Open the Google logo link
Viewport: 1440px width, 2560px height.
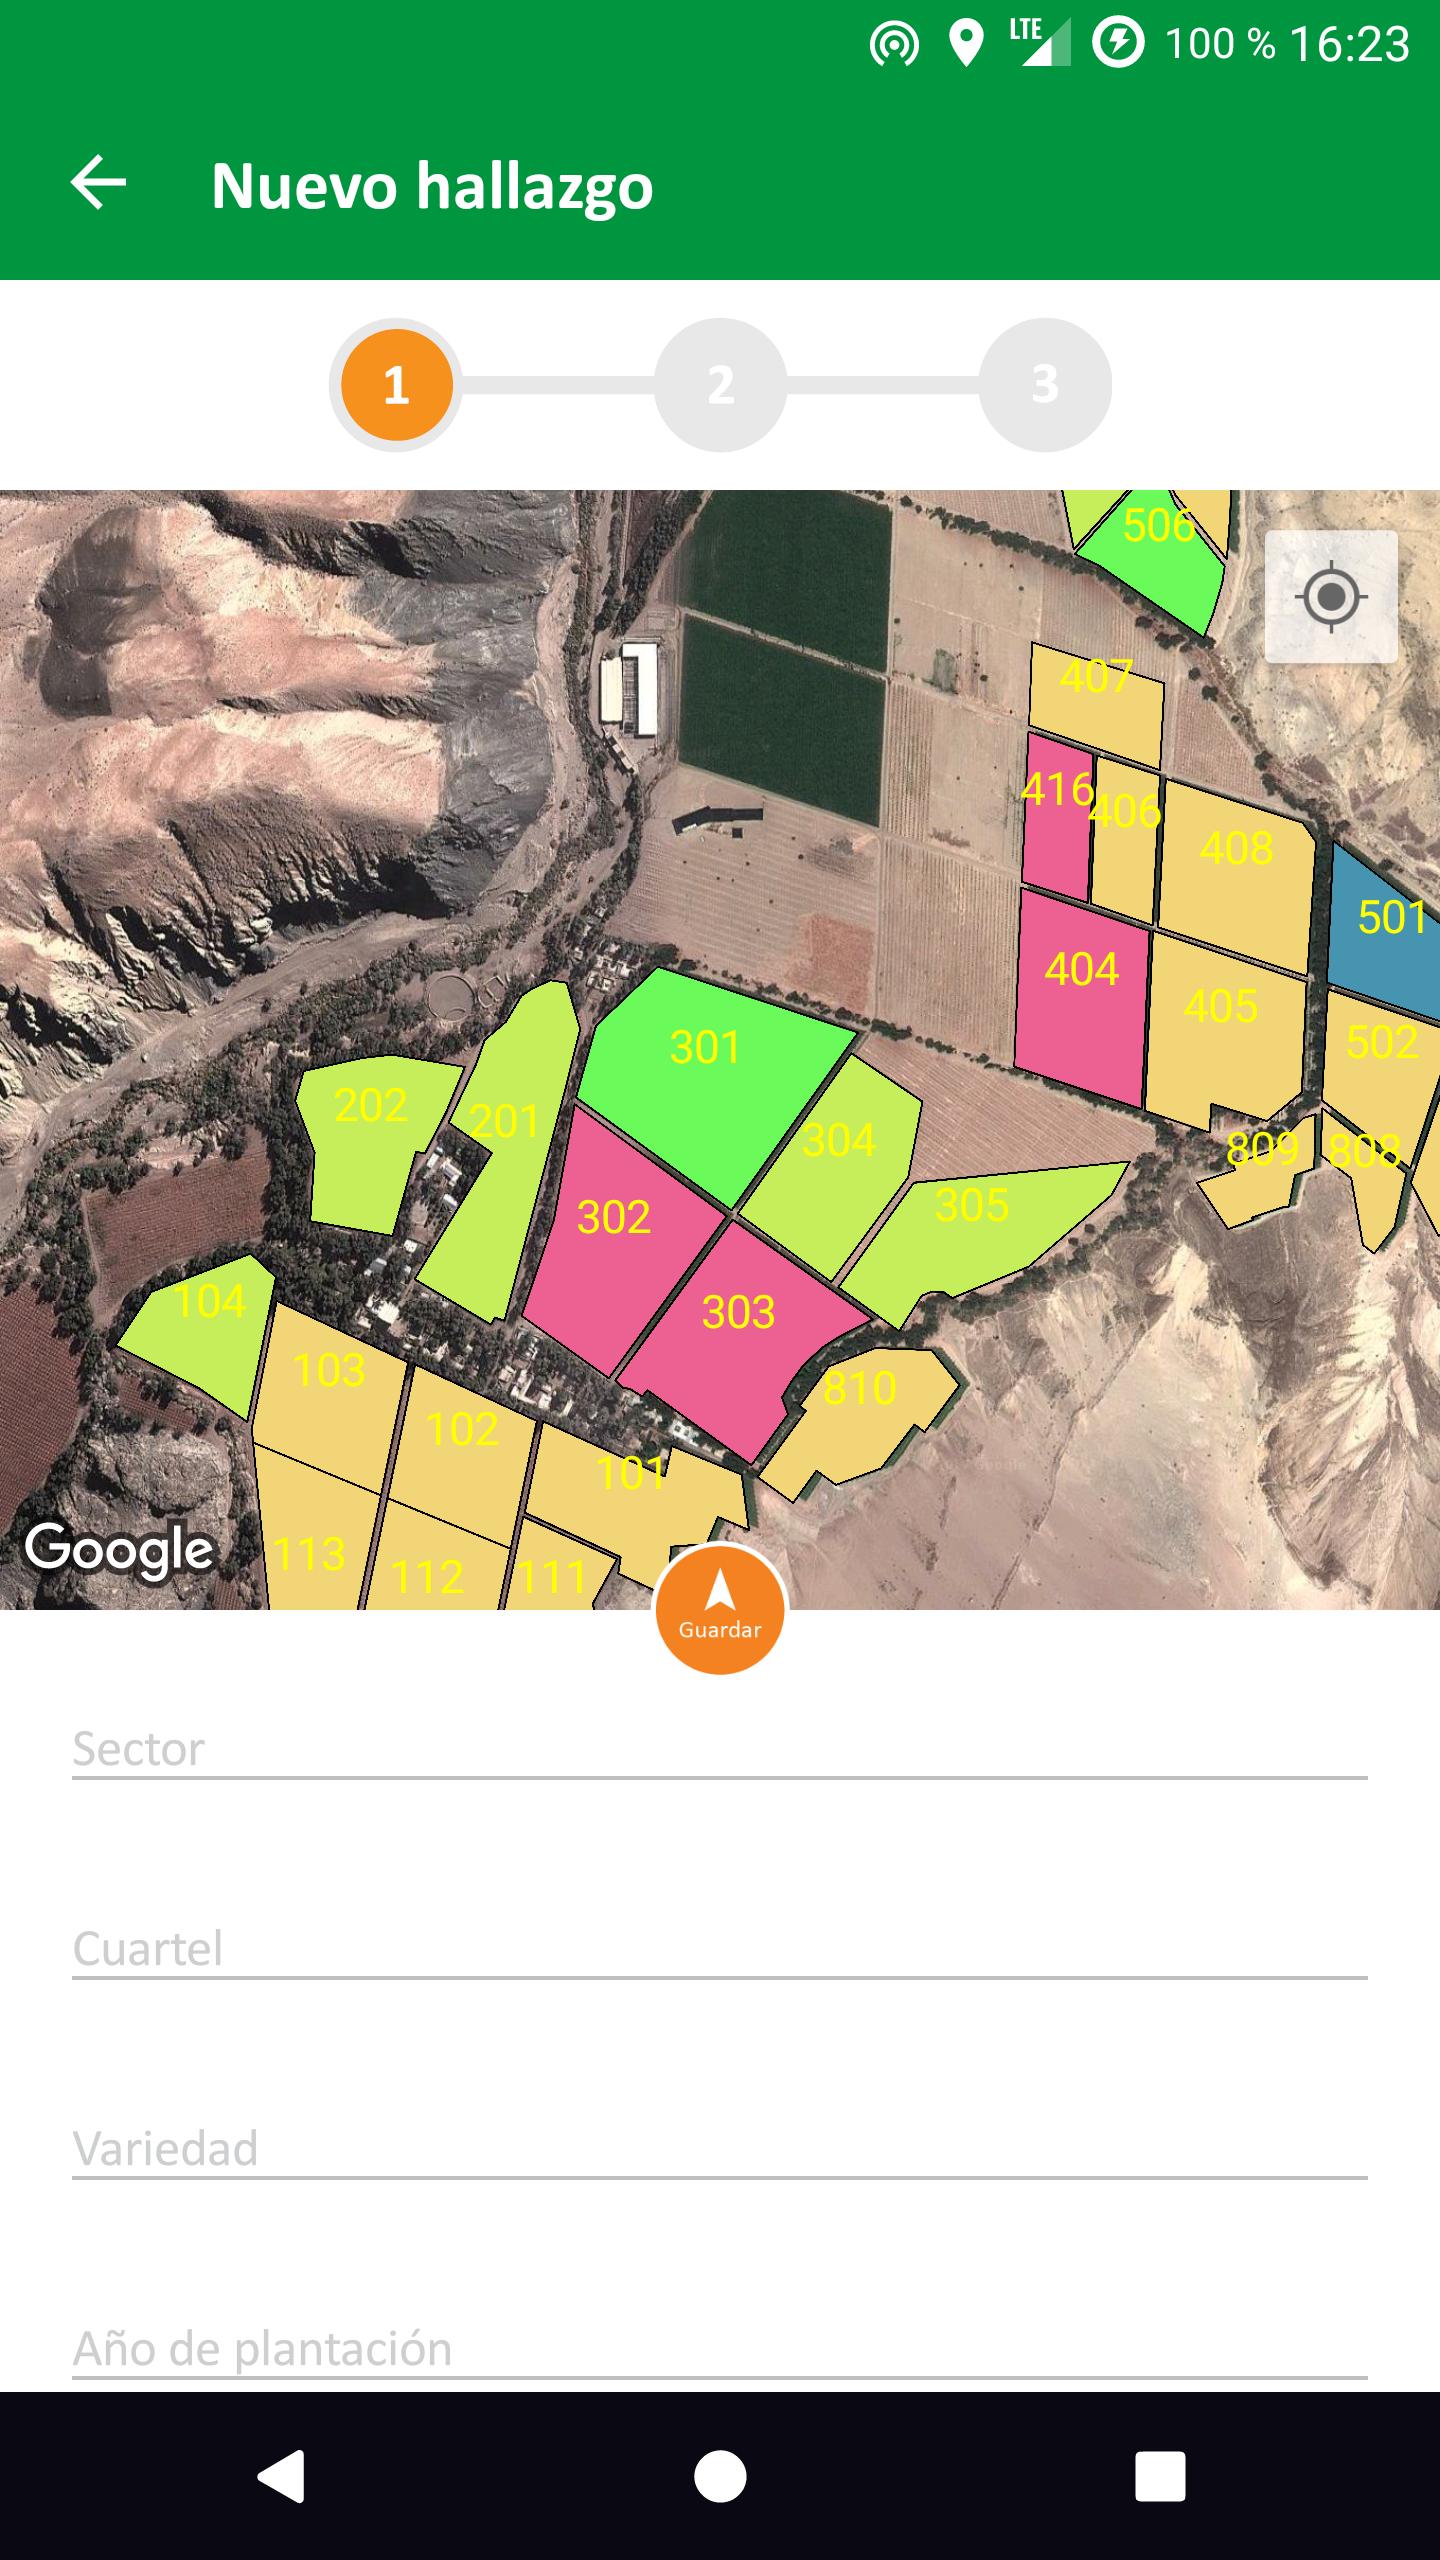(x=119, y=1551)
